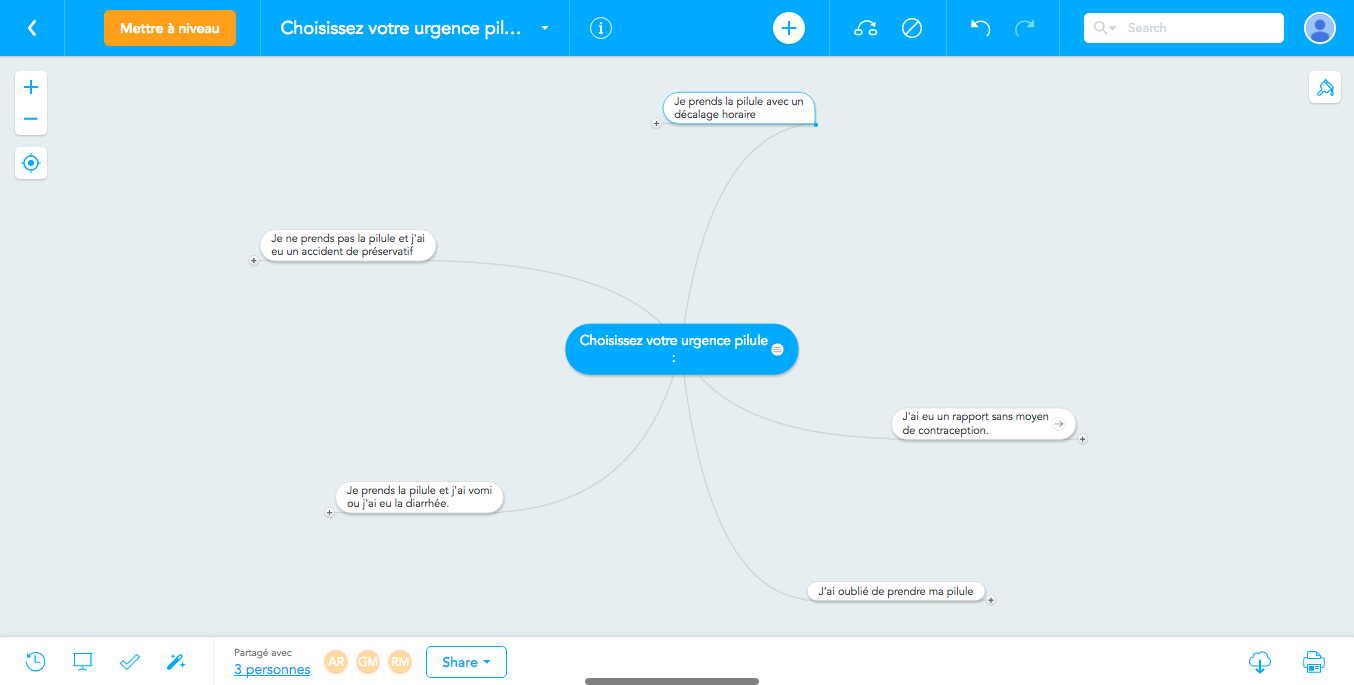Click the RM collaborator avatar
This screenshot has height=685, width=1354.
click(x=400, y=662)
